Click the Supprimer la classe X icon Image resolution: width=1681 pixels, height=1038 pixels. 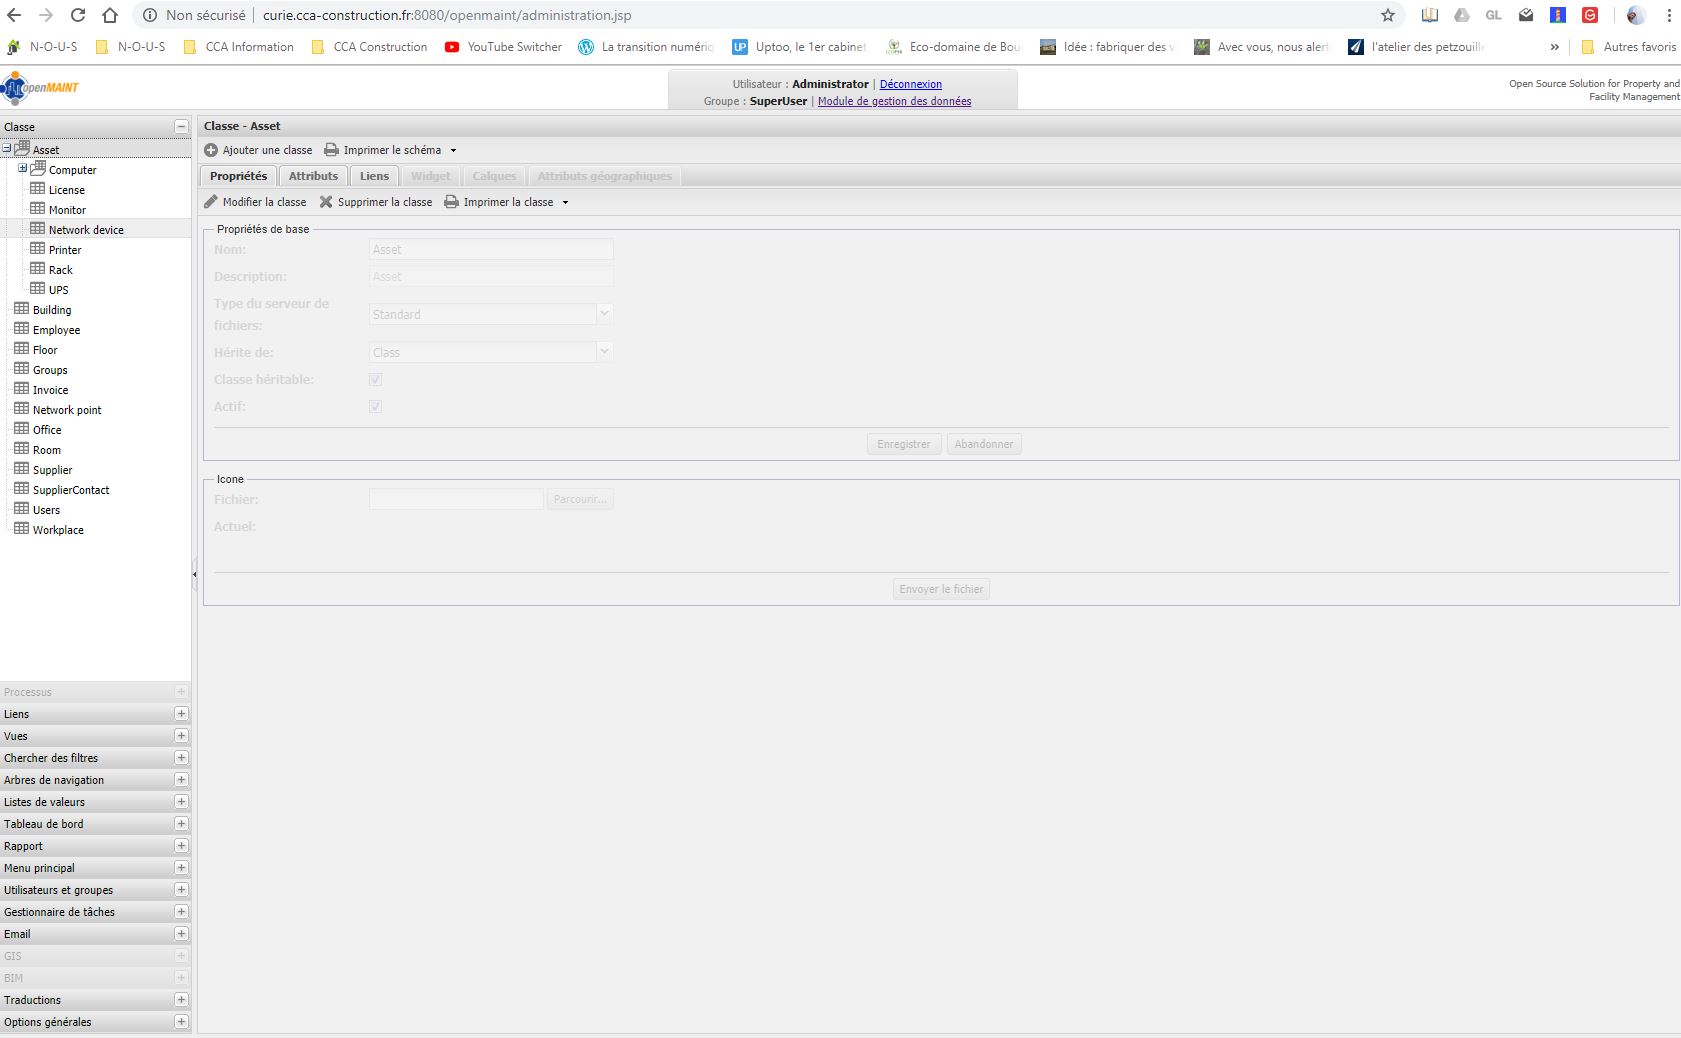326,202
